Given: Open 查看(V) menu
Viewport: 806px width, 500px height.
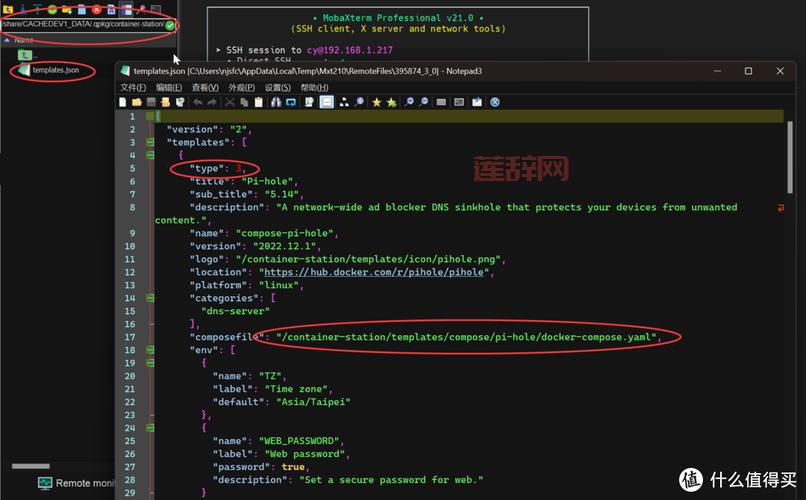Looking at the screenshot, I should [x=205, y=87].
